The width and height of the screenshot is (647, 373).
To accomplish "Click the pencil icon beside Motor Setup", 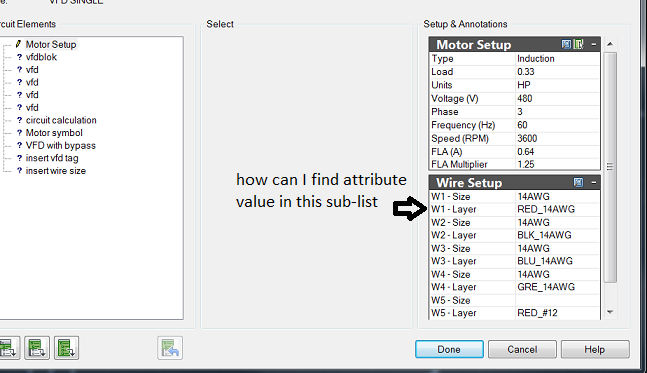I will pyautogui.click(x=18, y=44).
